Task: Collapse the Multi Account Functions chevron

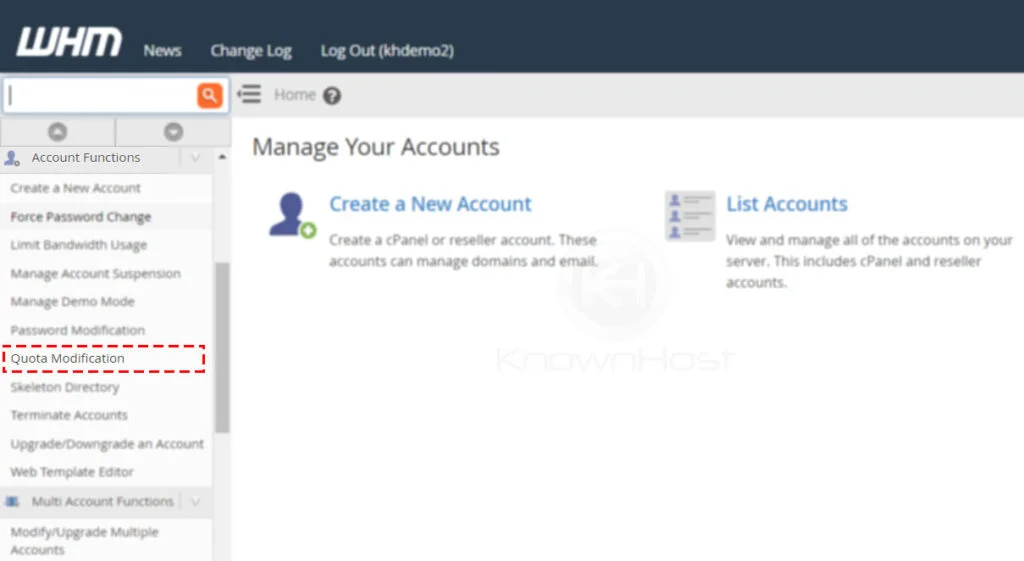Action: pyautogui.click(x=195, y=502)
